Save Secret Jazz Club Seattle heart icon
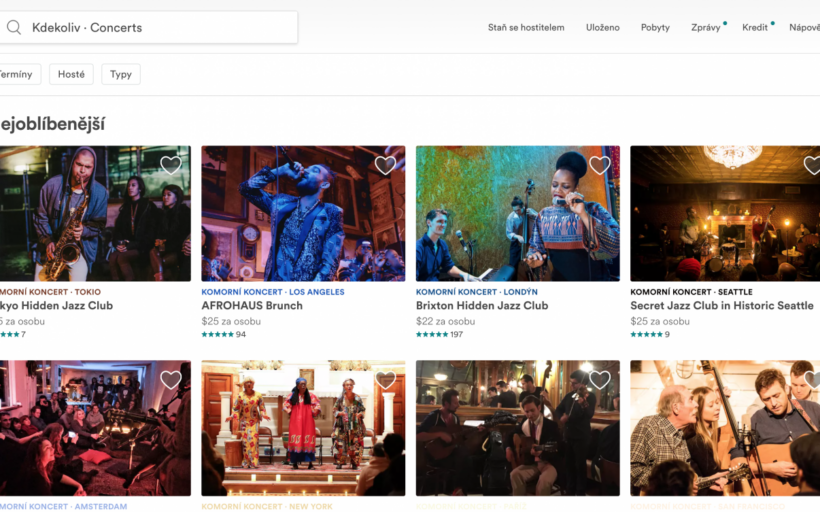This screenshot has height=512, width=820. click(x=812, y=165)
